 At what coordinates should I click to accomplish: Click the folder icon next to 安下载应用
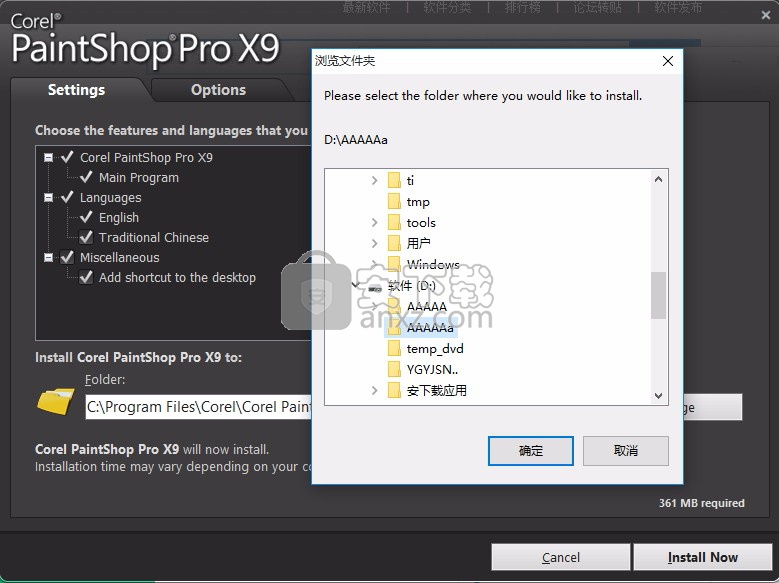[394, 390]
